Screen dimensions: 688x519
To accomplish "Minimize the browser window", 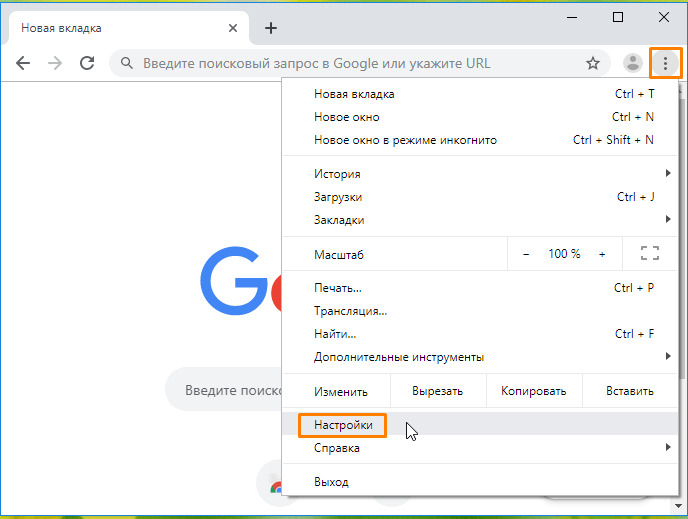I will (x=572, y=18).
